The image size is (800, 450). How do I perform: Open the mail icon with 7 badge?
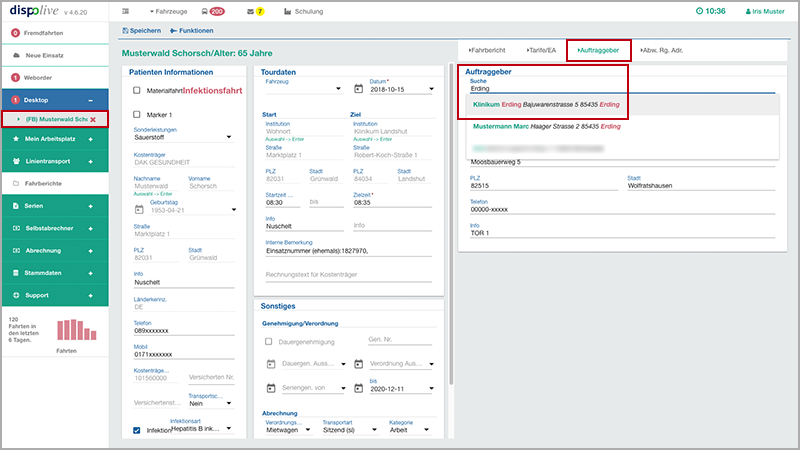(x=251, y=11)
